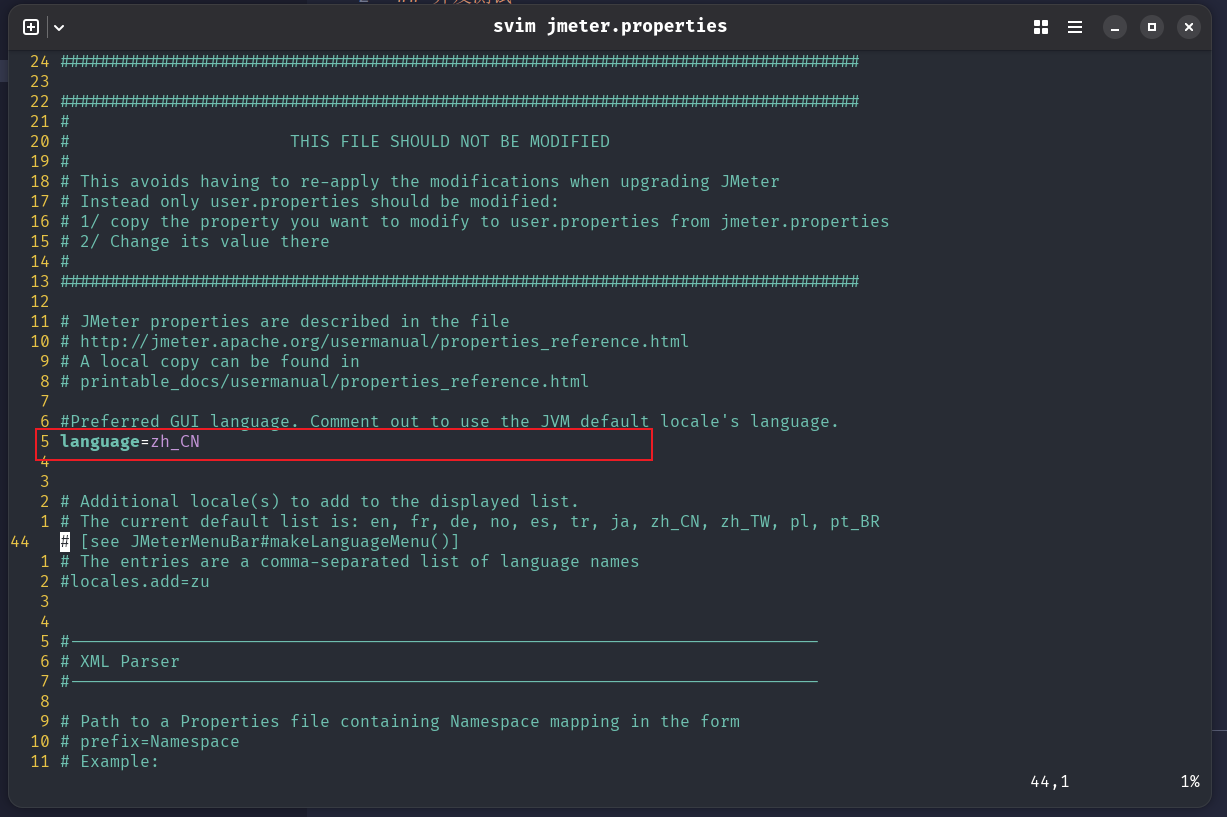This screenshot has width=1227, height=817.
Task: Click the THIS FILE SHOULD NOT BE MODIFIED comment
Action: tap(450, 141)
